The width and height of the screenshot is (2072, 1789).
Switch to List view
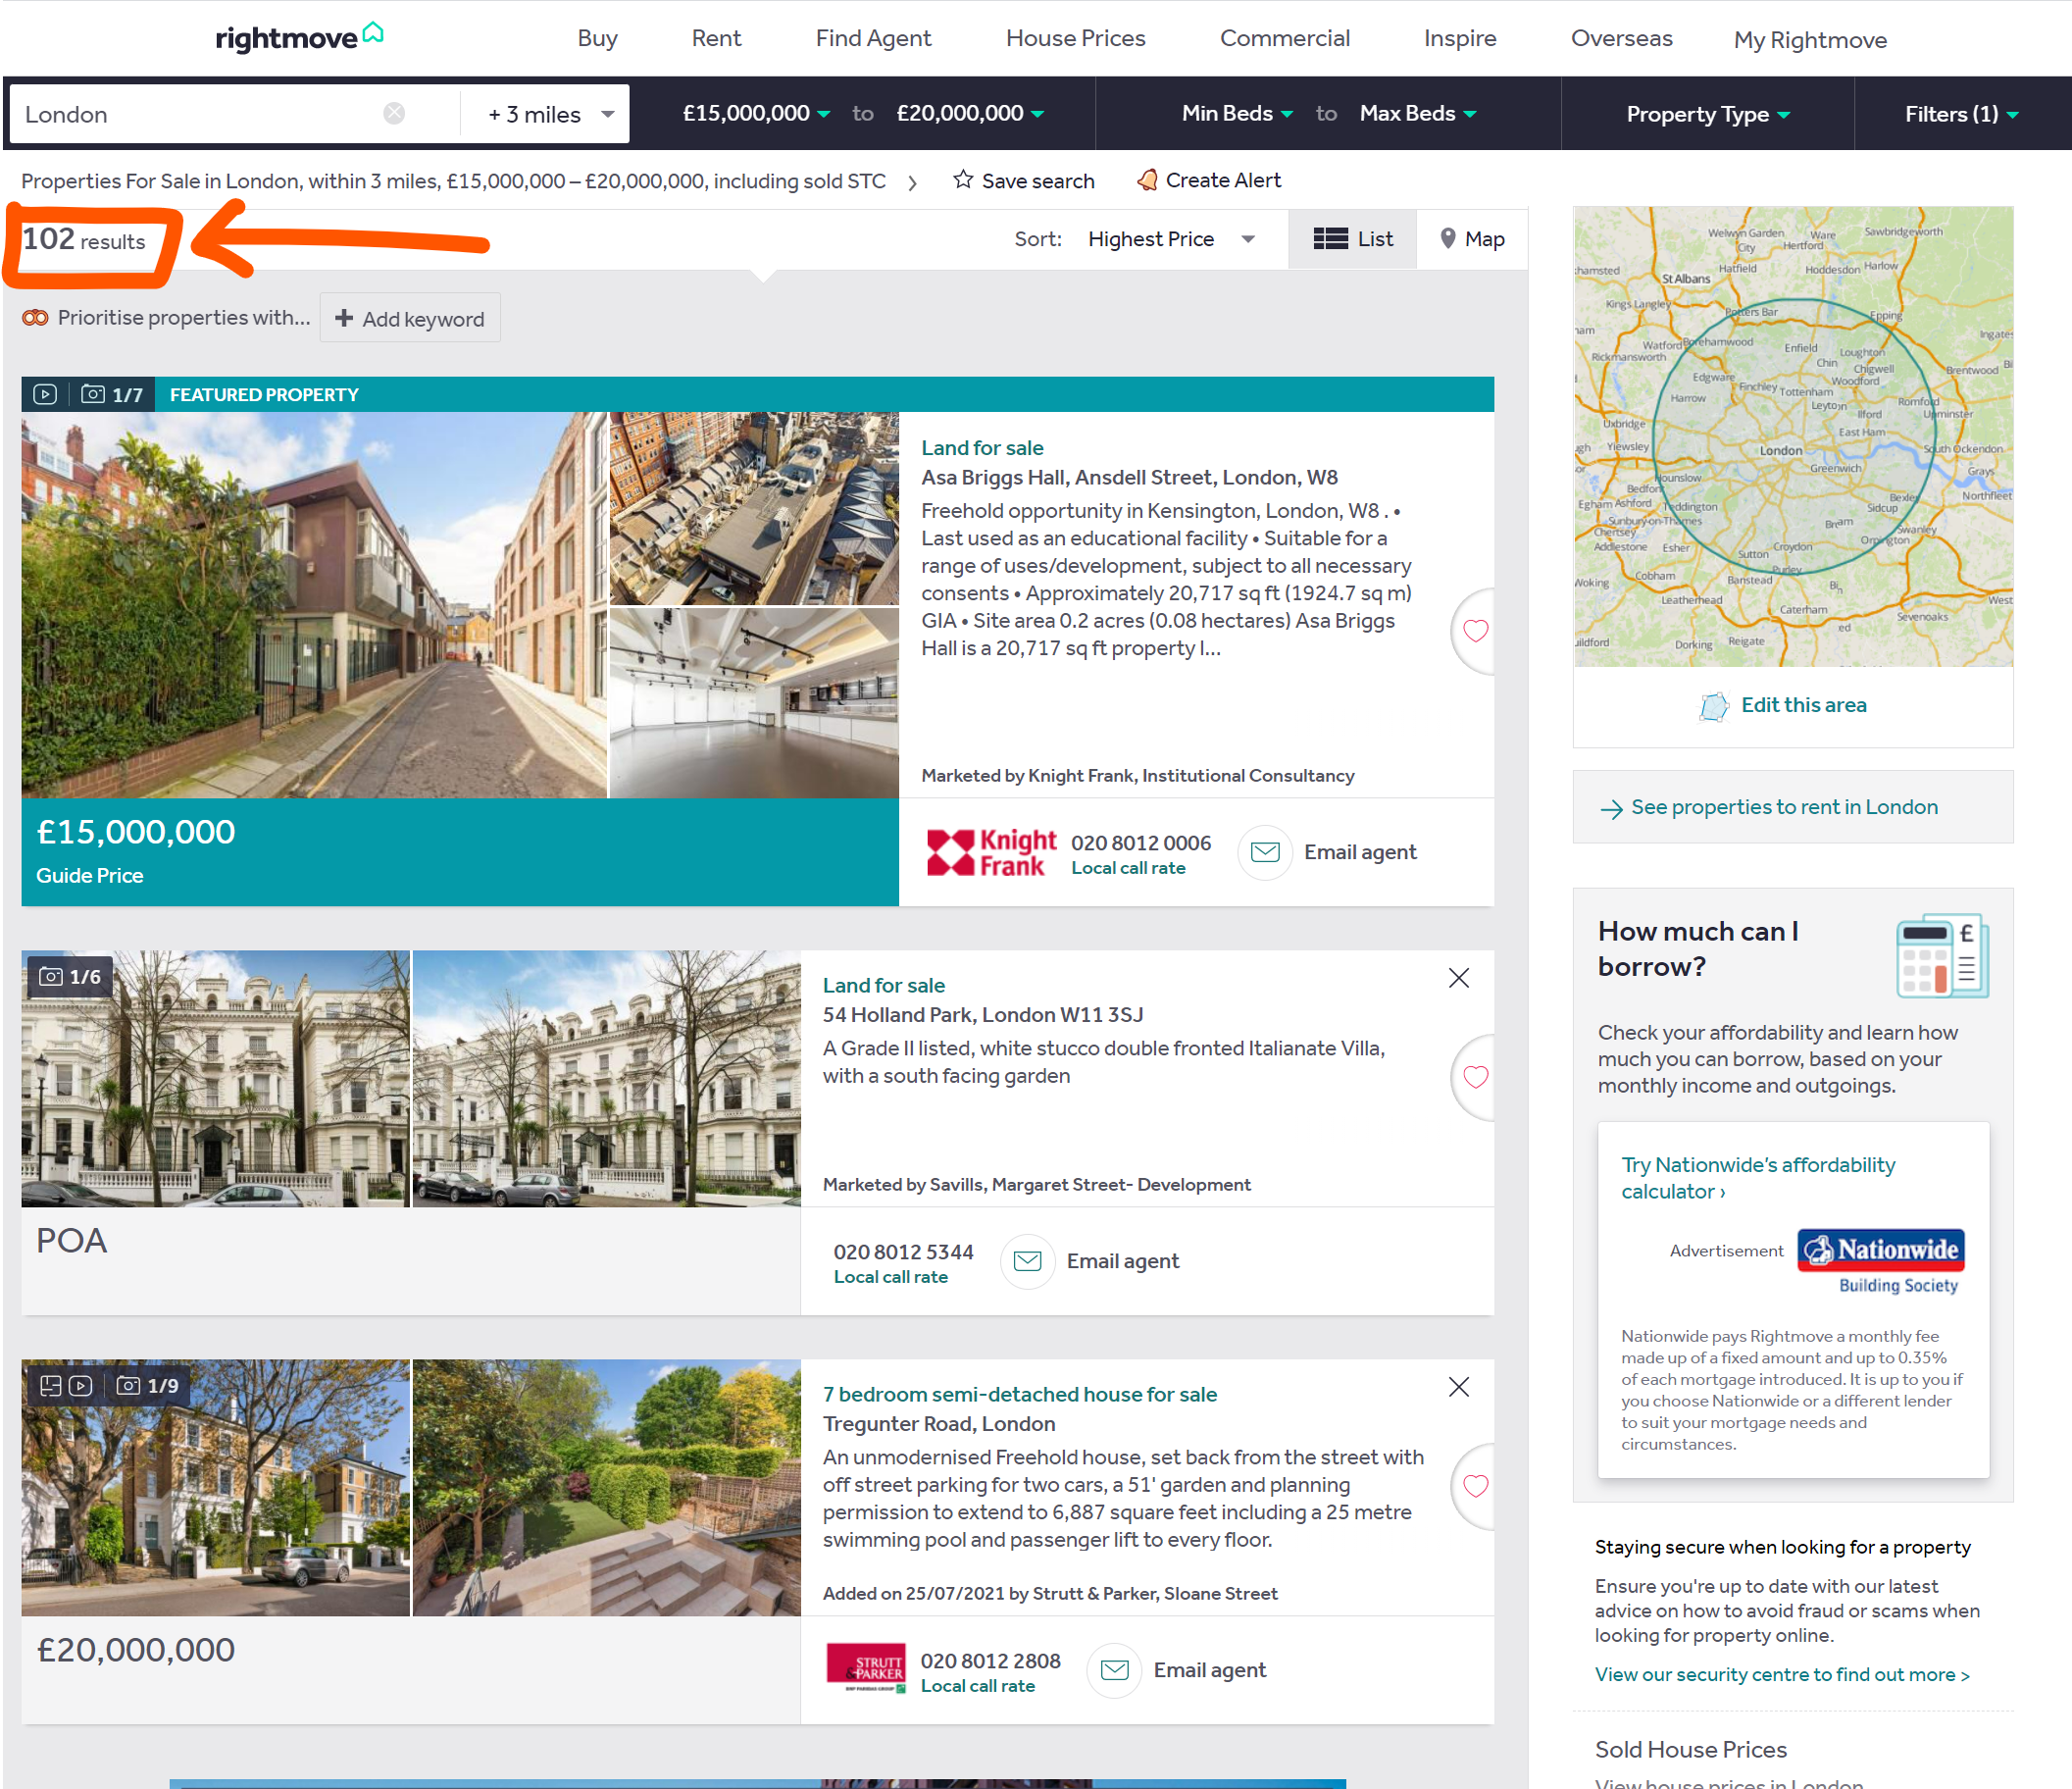(x=1353, y=239)
